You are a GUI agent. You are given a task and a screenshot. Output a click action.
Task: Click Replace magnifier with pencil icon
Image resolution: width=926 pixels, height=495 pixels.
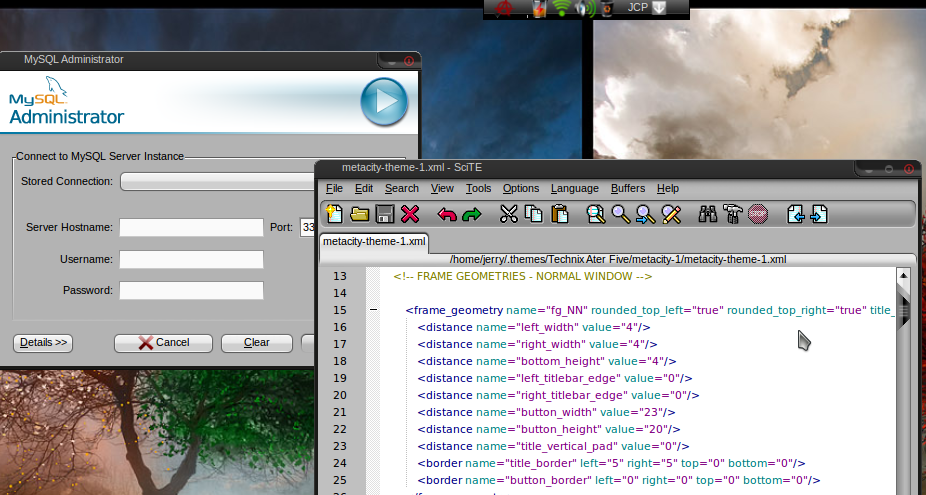pos(671,214)
